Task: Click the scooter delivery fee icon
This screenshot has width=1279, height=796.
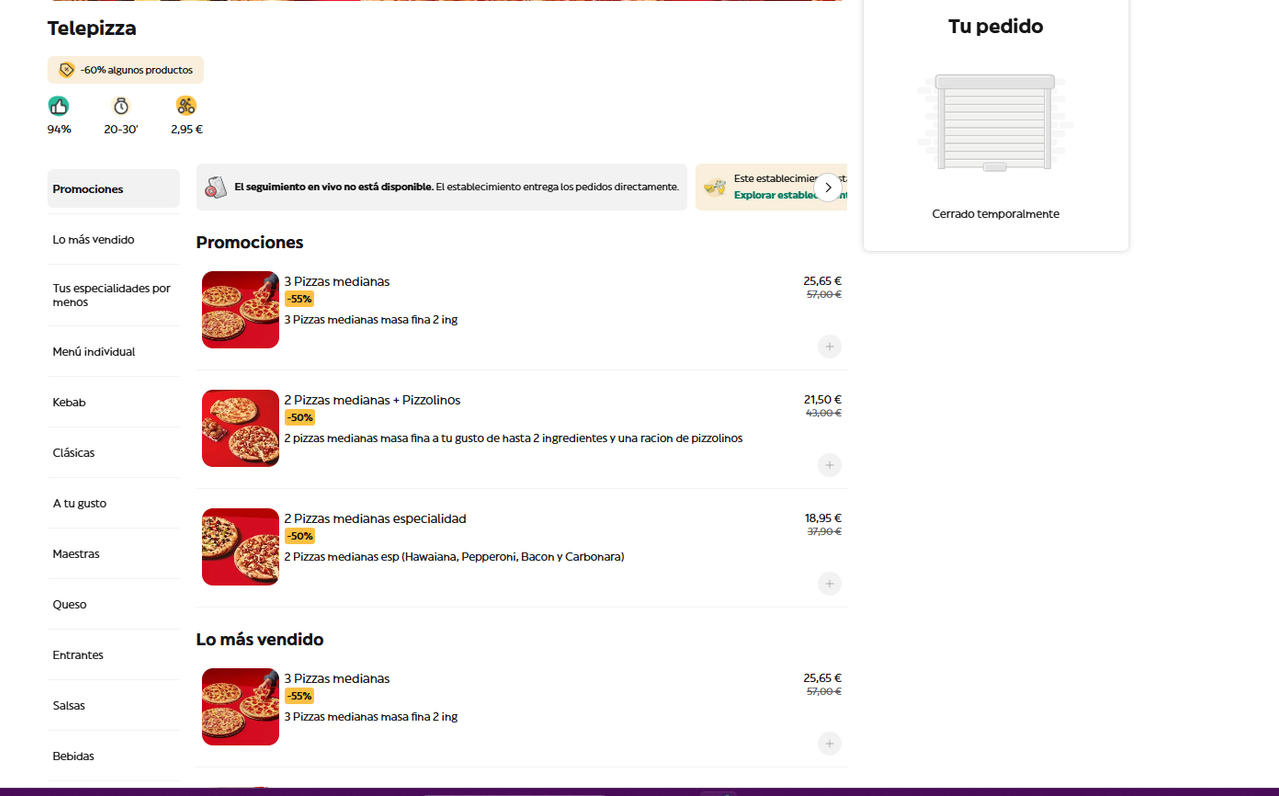Action: [186, 106]
